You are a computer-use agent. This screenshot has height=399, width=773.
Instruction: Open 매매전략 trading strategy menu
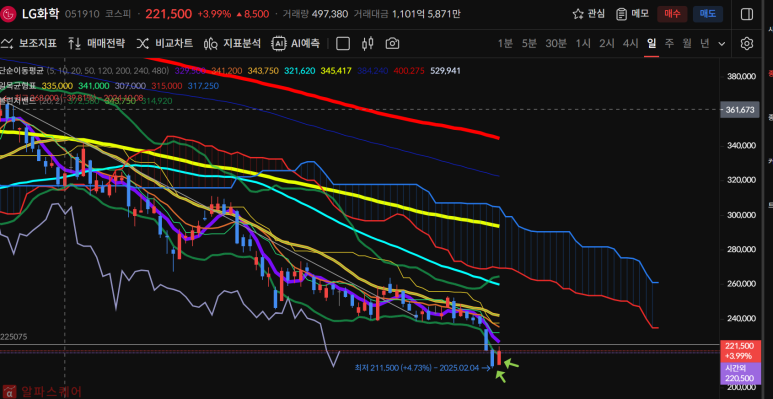tap(97, 43)
